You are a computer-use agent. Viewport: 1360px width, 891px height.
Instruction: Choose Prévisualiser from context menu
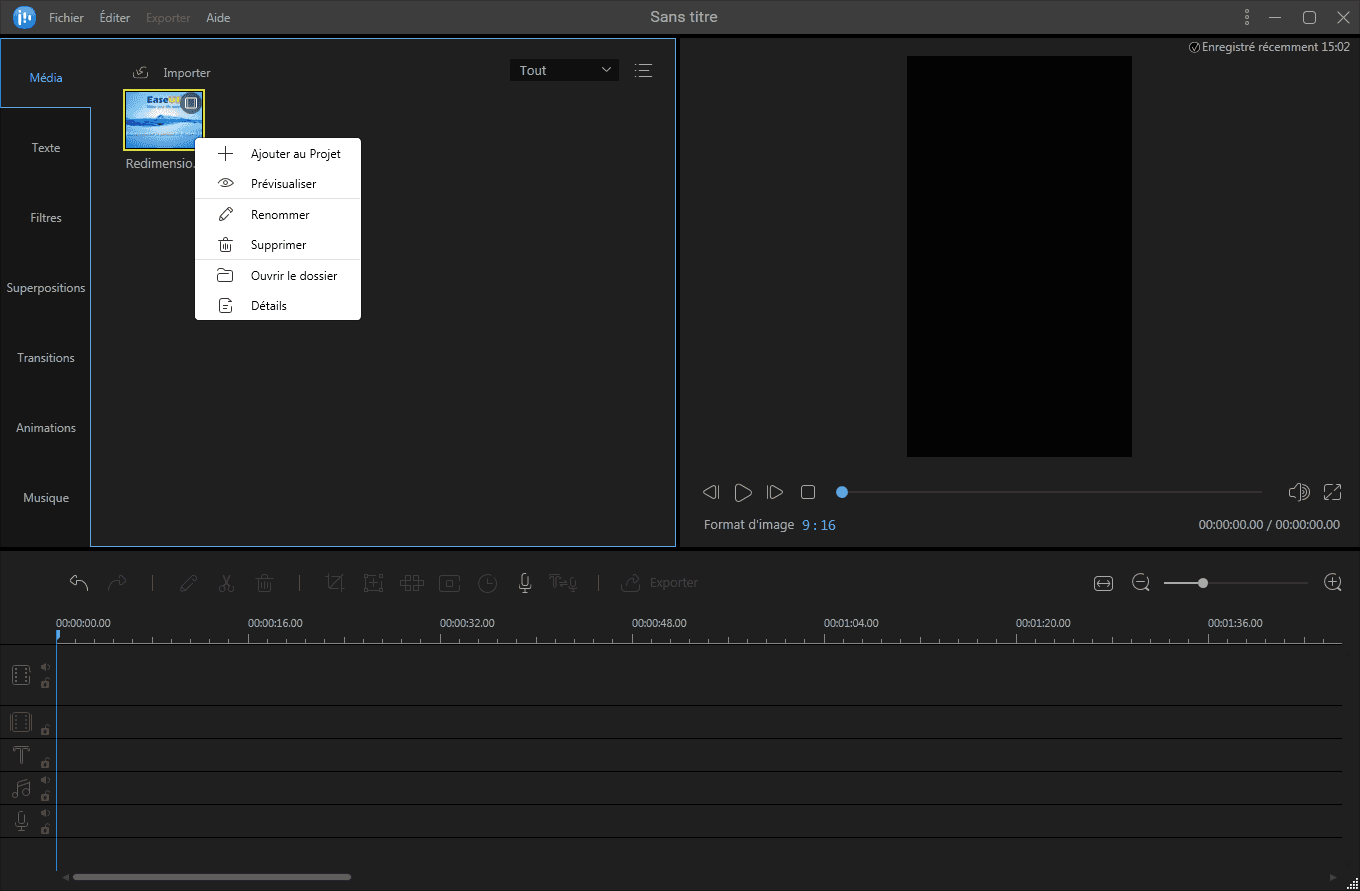point(278,184)
